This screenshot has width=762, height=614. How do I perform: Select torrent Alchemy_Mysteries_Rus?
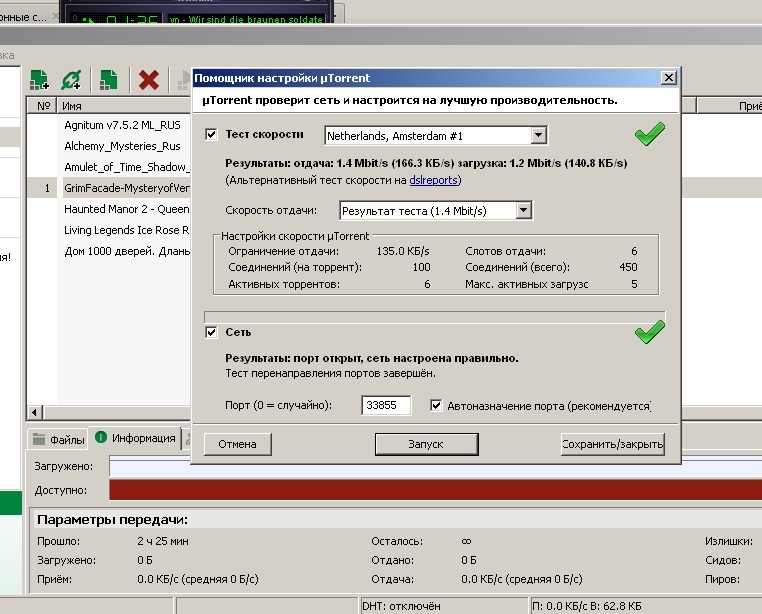click(x=122, y=146)
